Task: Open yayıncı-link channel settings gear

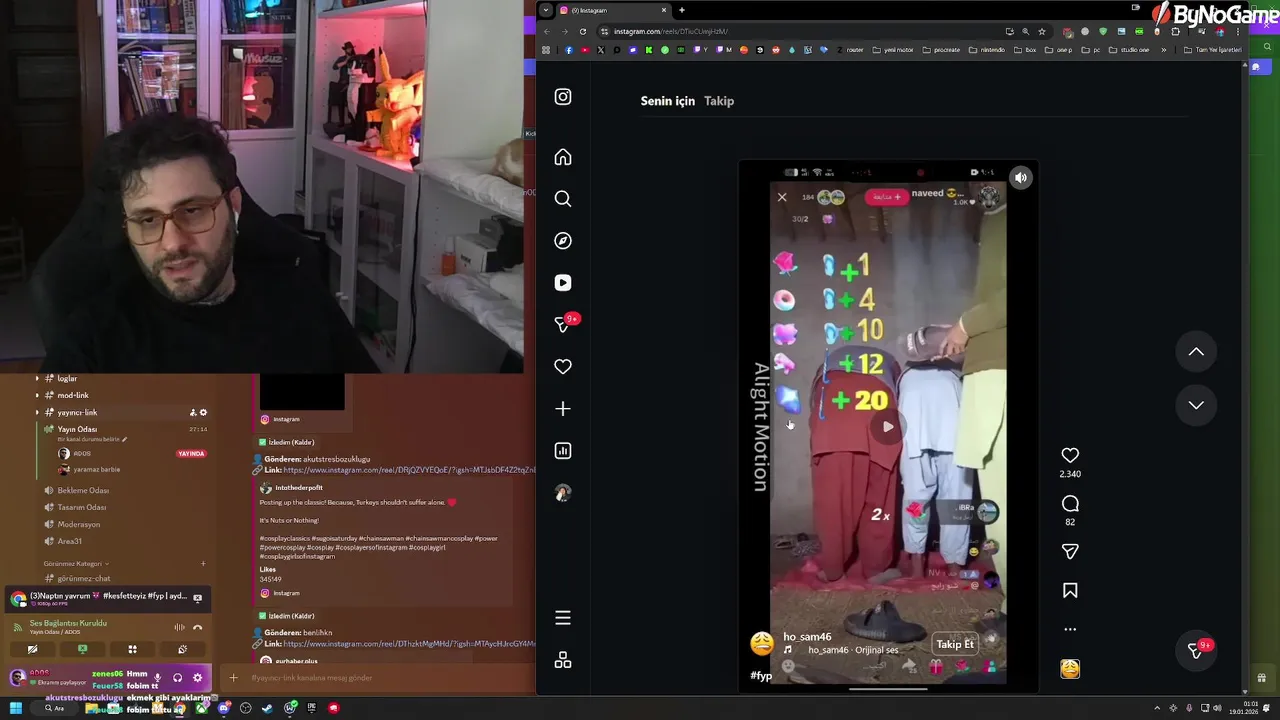Action: (203, 412)
